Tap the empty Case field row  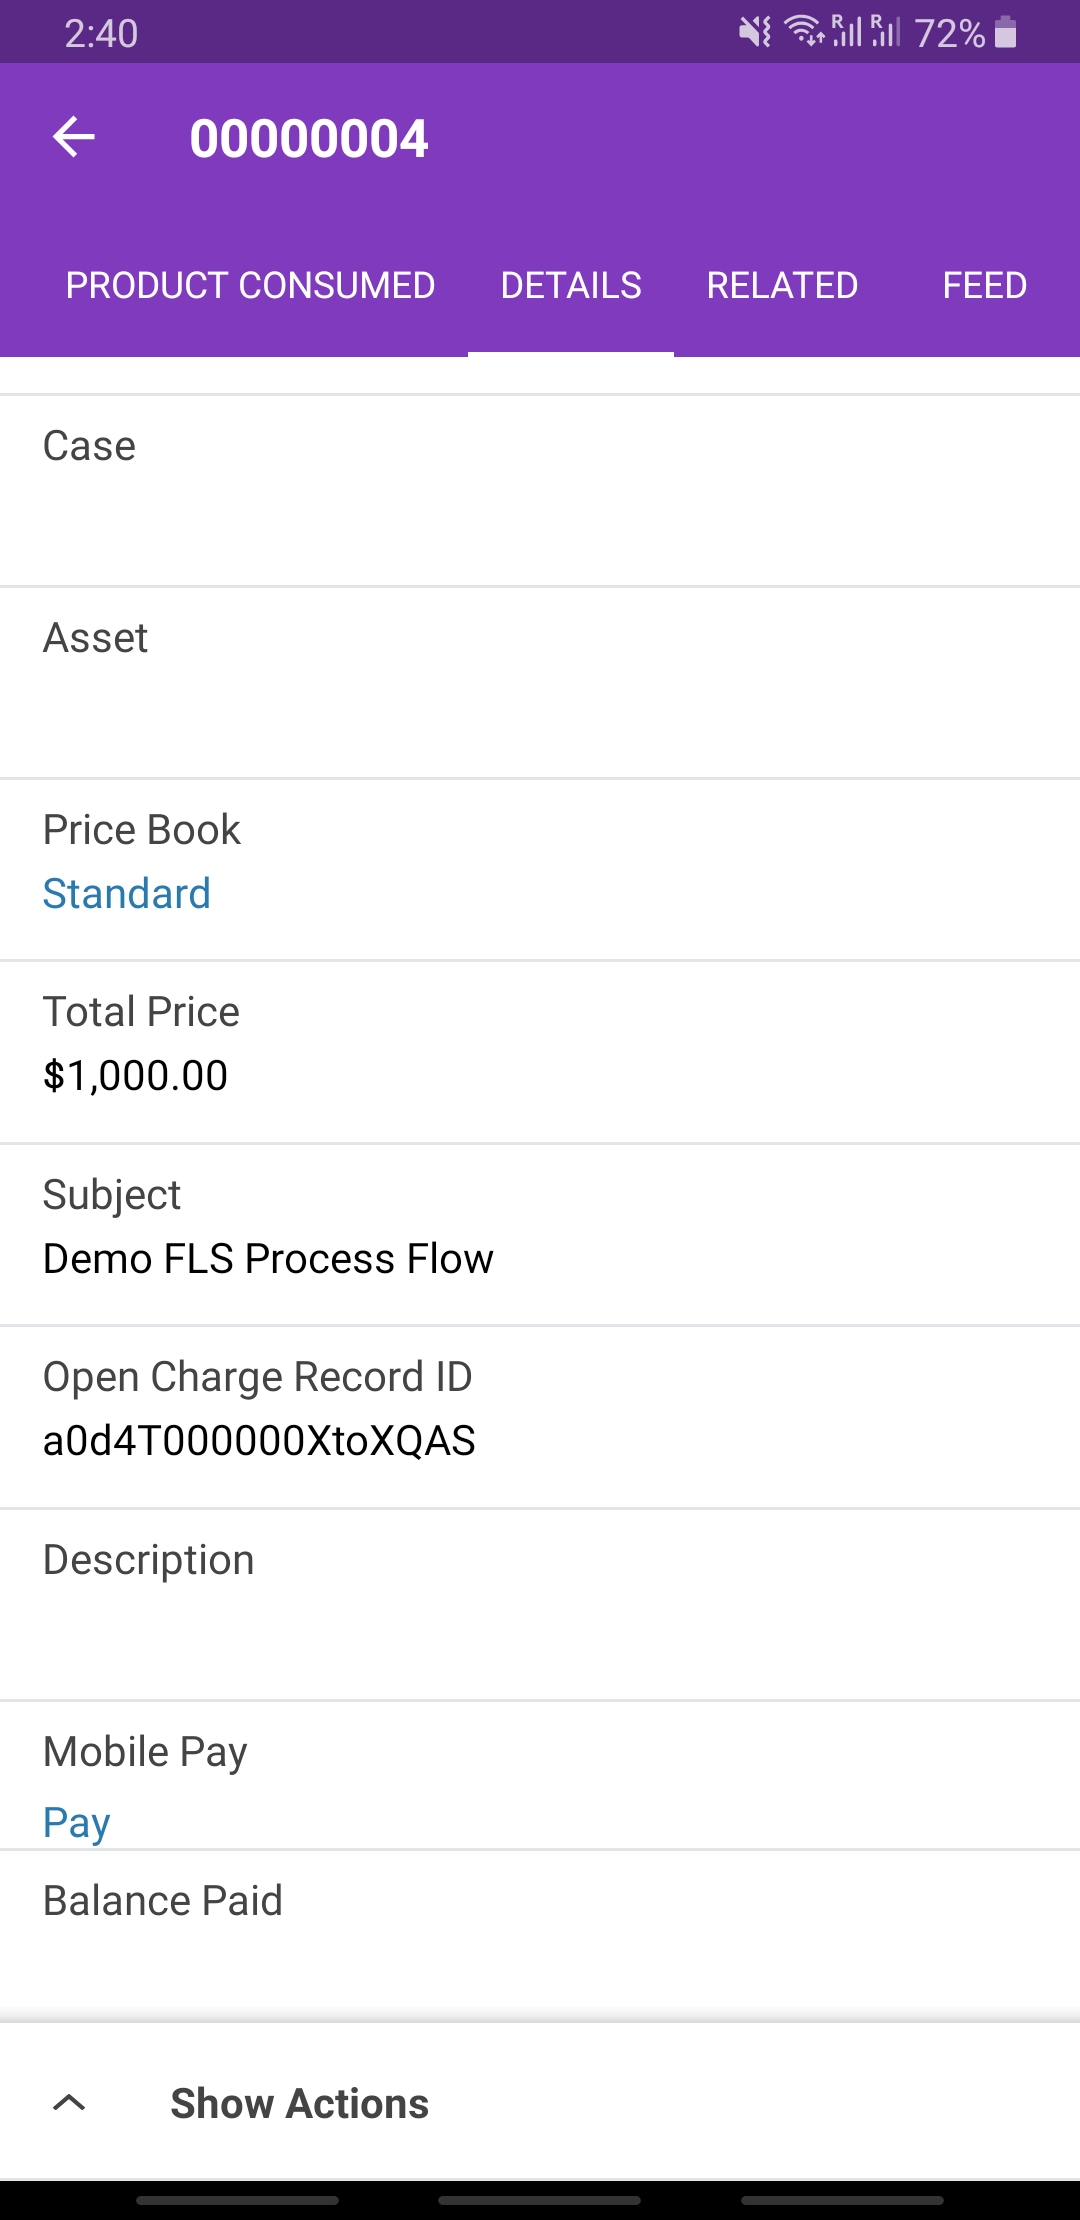point(540,491)
